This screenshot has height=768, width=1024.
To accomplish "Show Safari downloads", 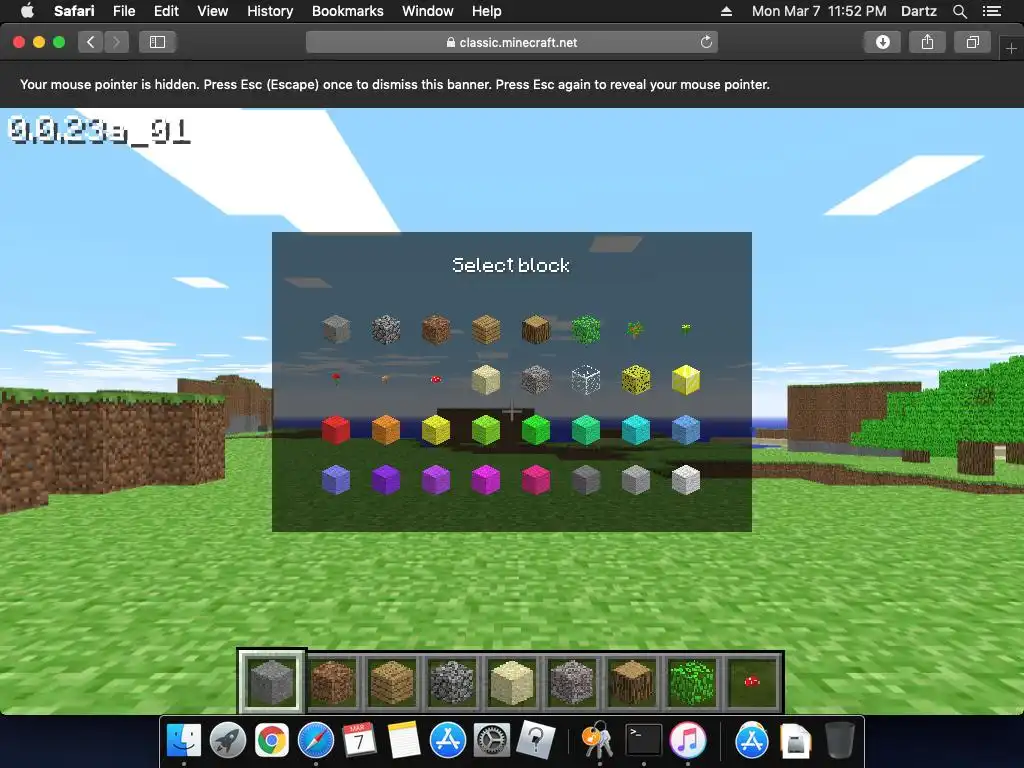I will 882,42.
